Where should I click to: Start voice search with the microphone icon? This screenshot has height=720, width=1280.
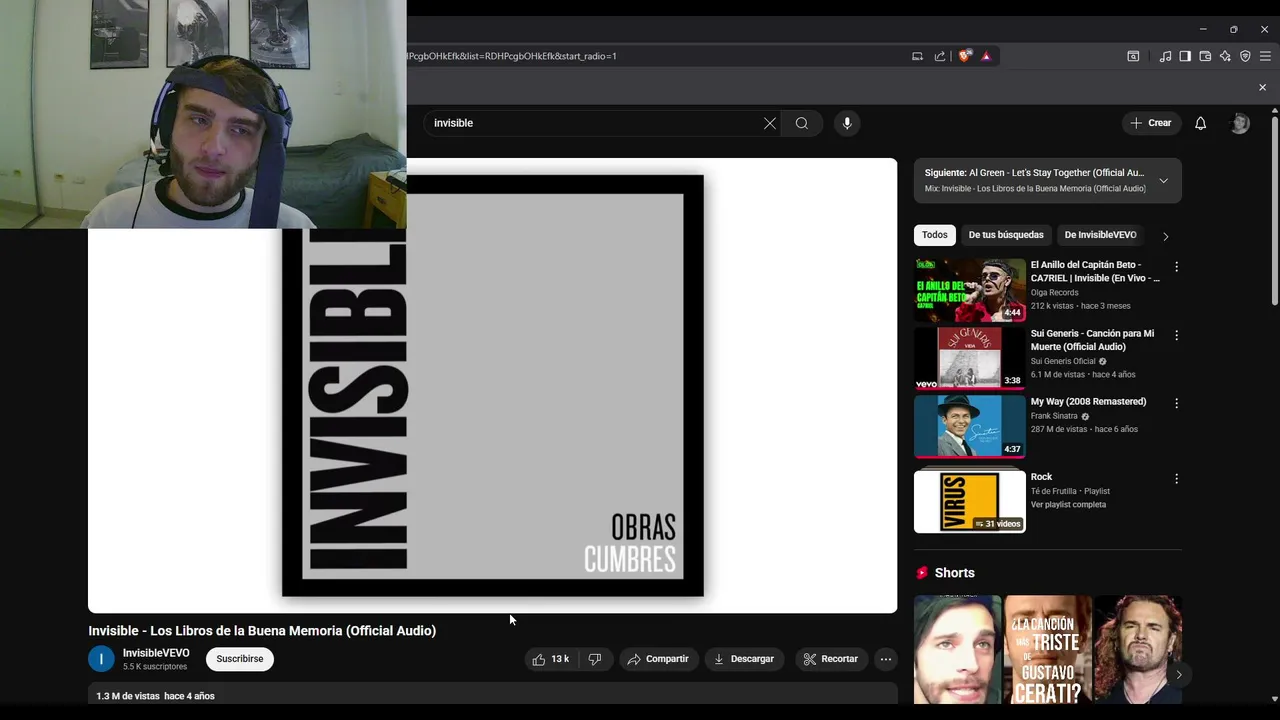[847, 123]
